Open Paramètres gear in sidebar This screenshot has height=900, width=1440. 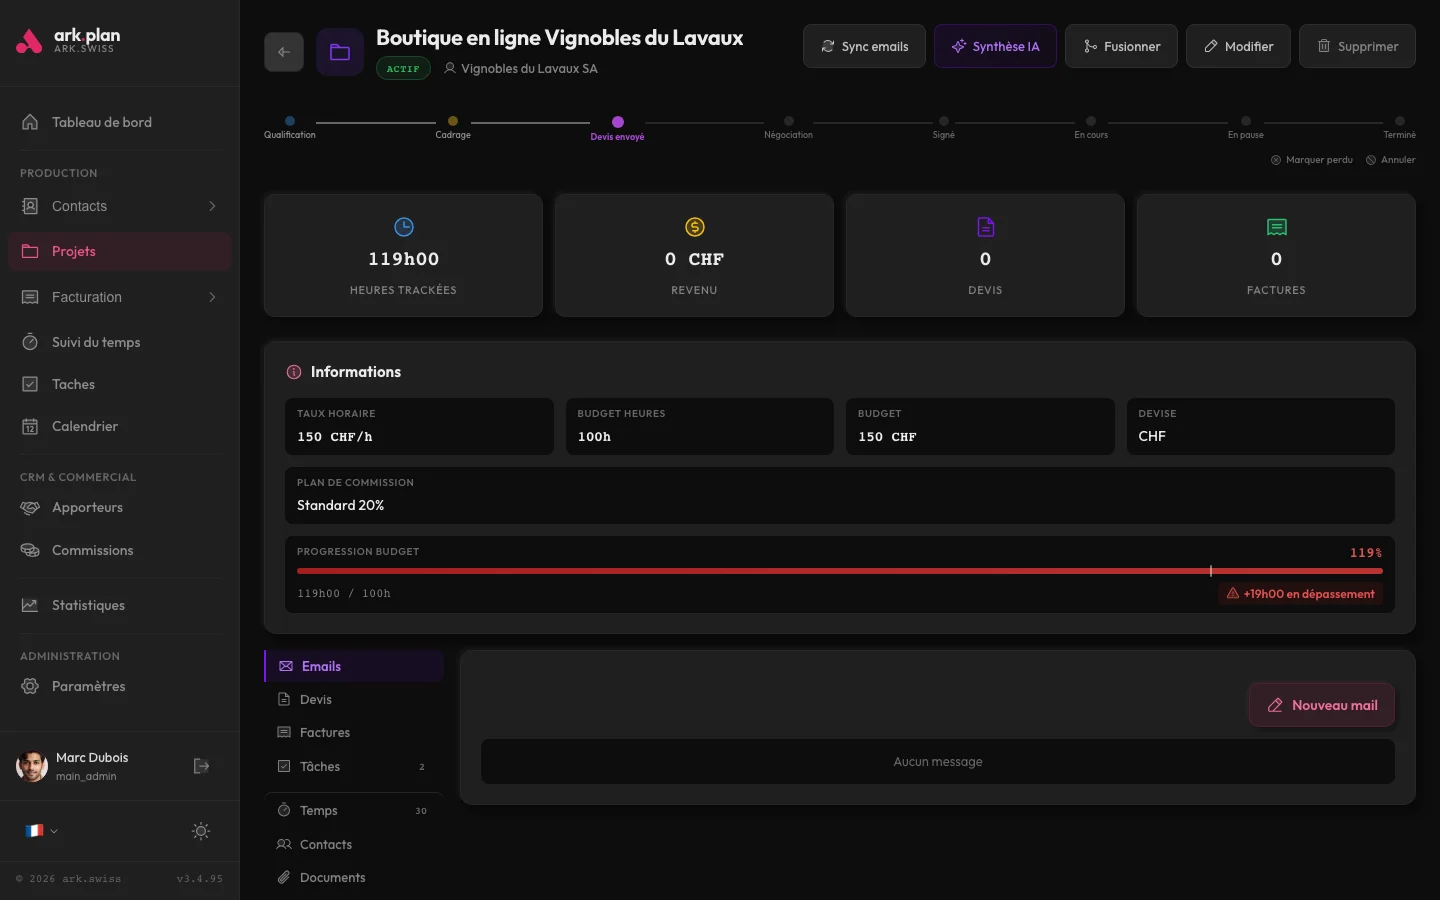point(88,686)
